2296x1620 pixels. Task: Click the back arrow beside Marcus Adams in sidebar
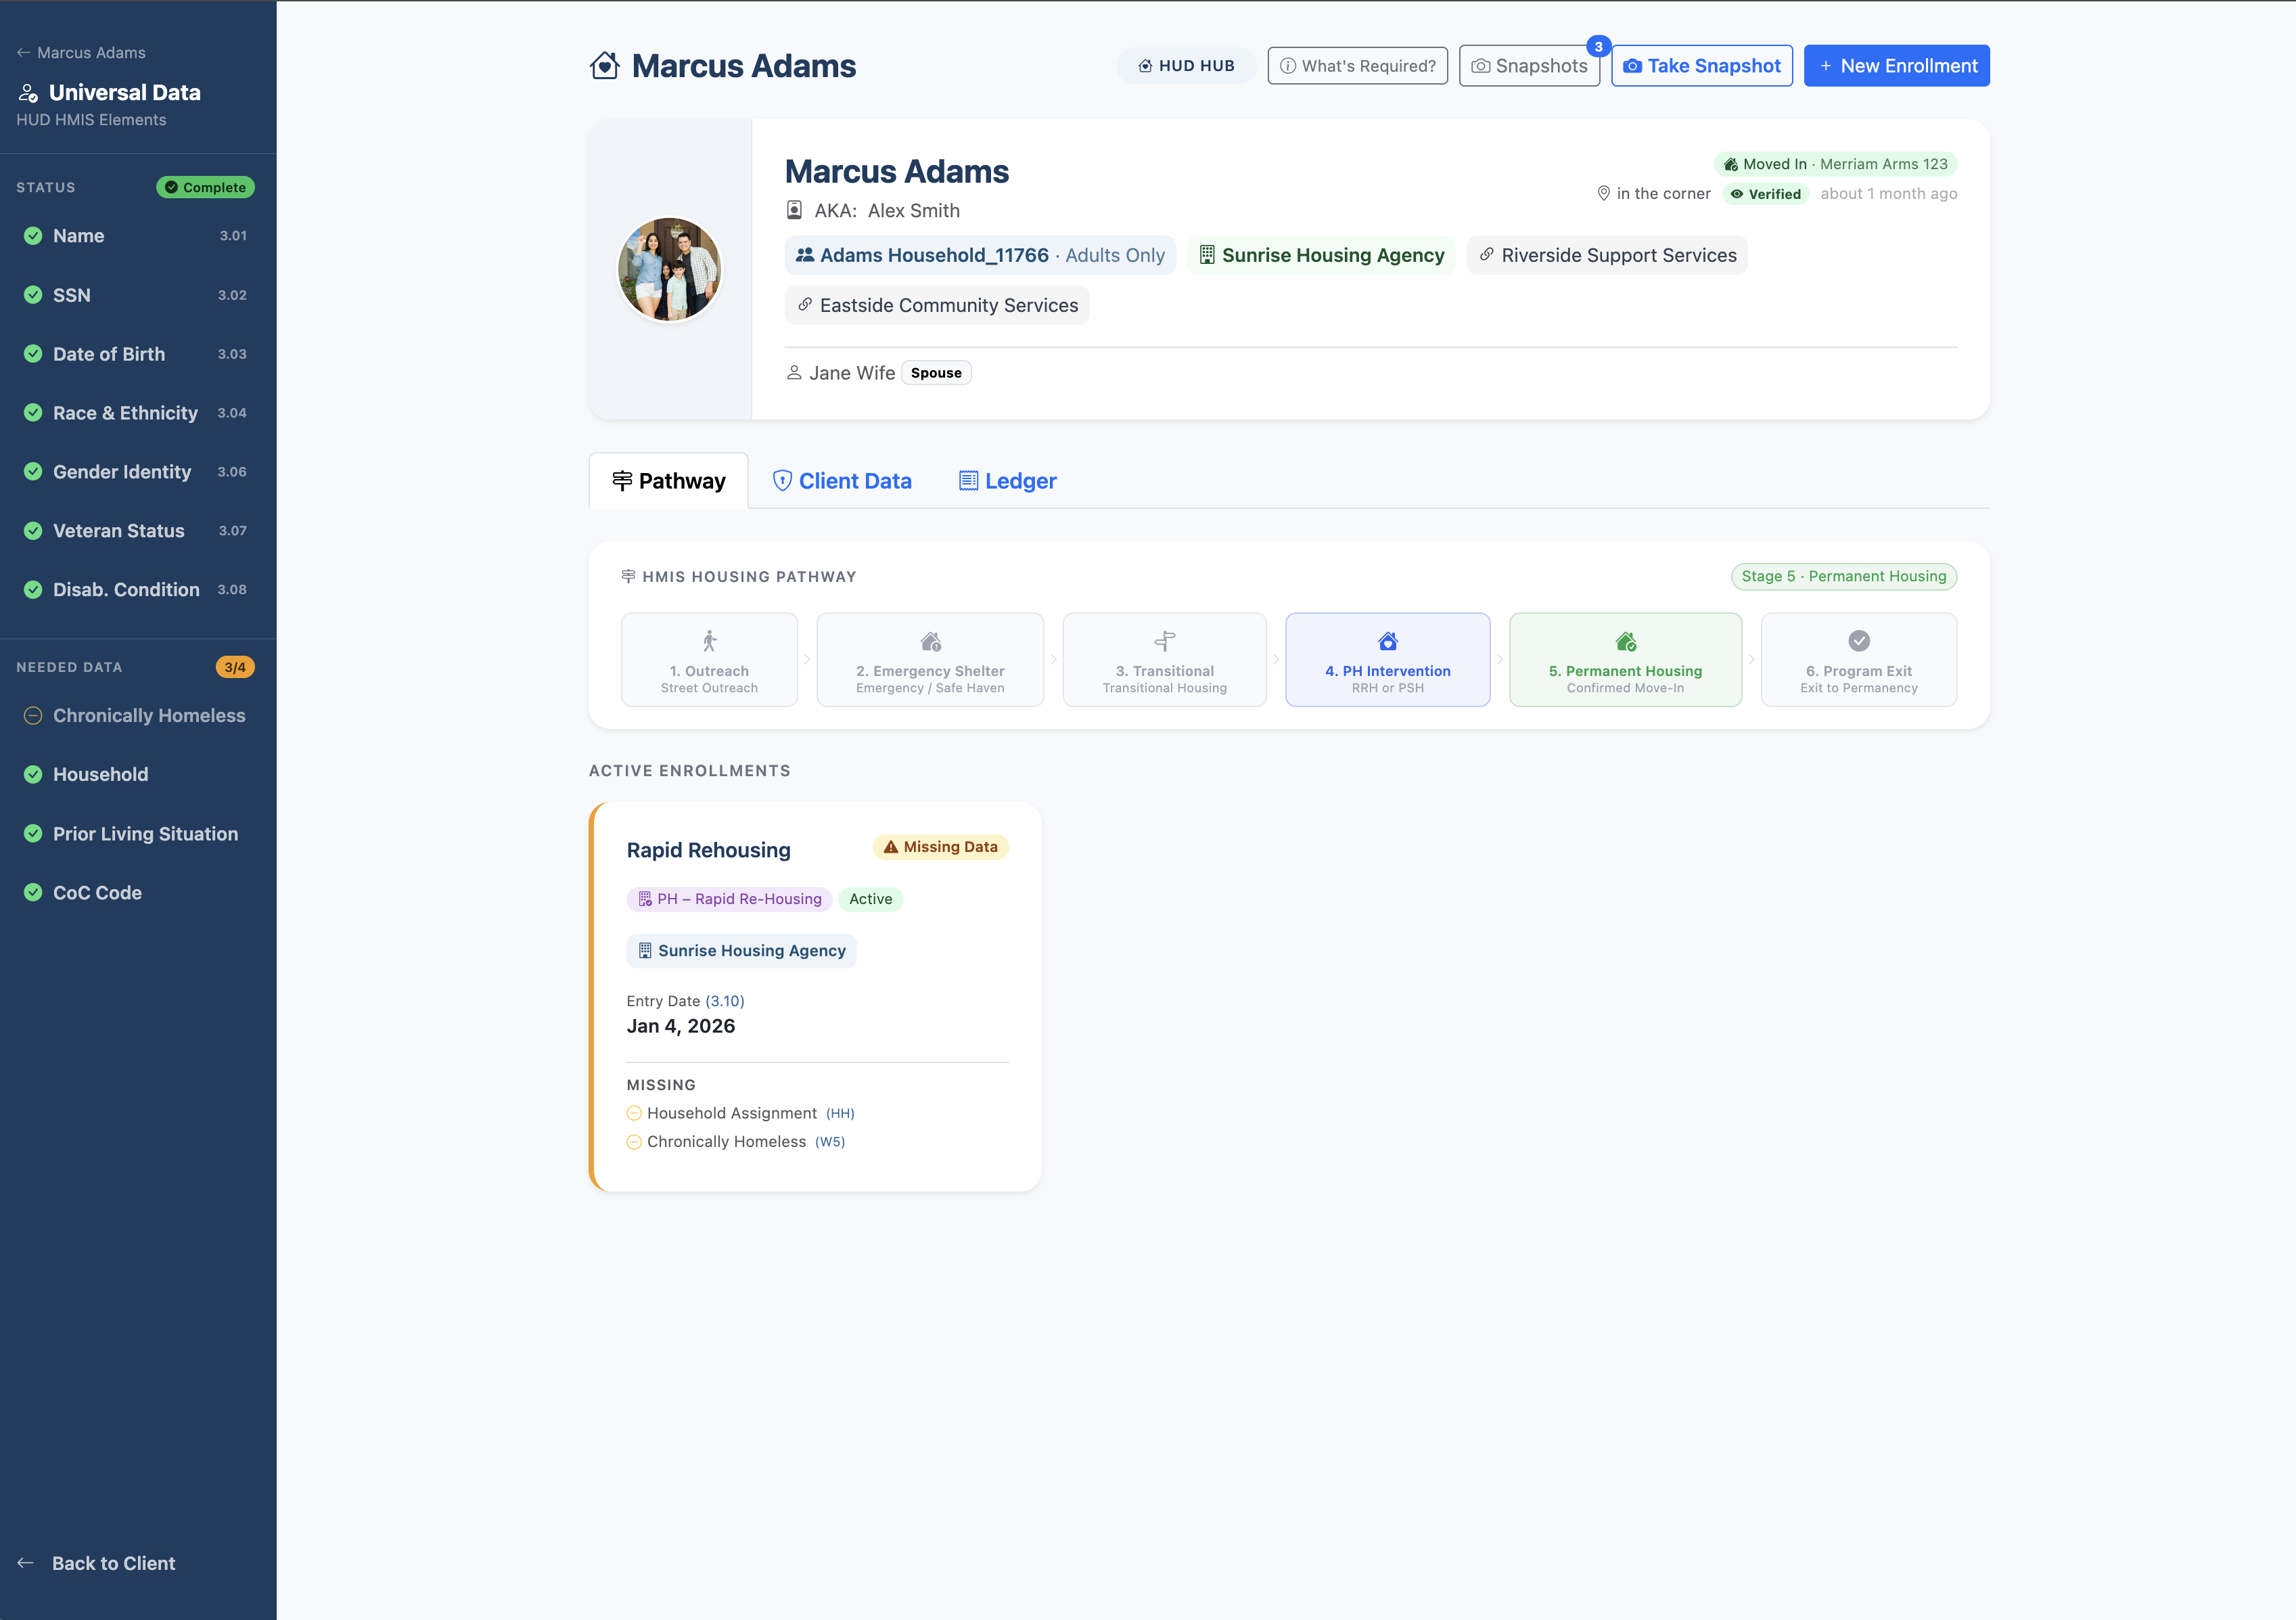[23, 53]
